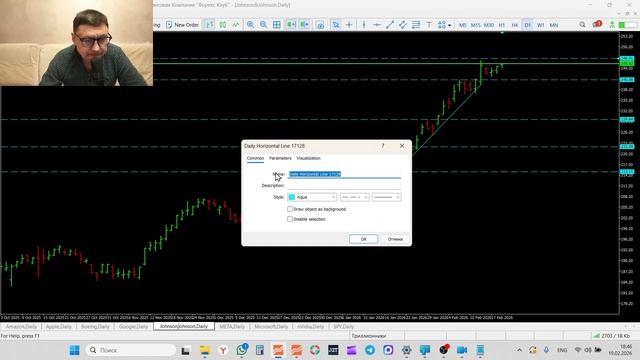Open the New Order button
The image size is (640, 360).
tap(182, 25)
